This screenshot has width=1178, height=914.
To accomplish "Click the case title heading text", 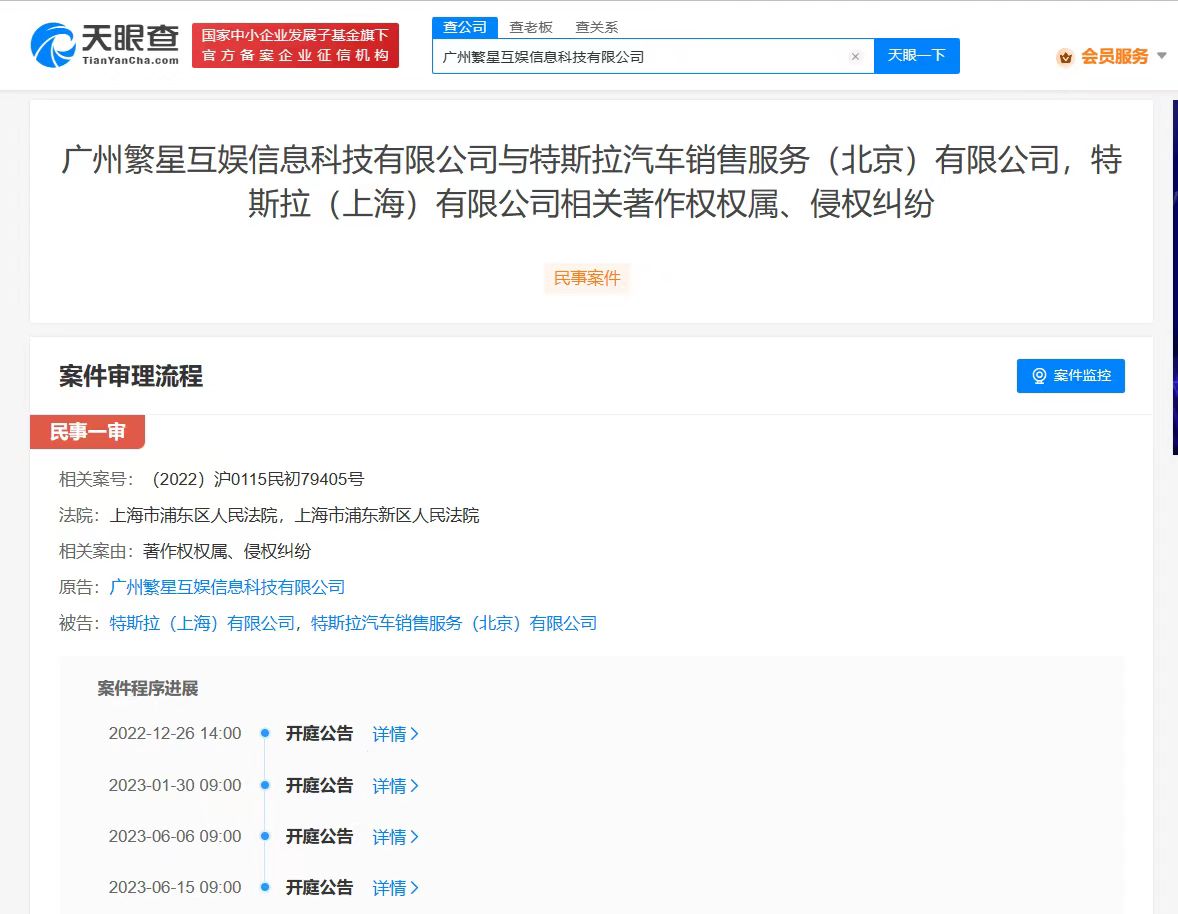I will 591,182.
